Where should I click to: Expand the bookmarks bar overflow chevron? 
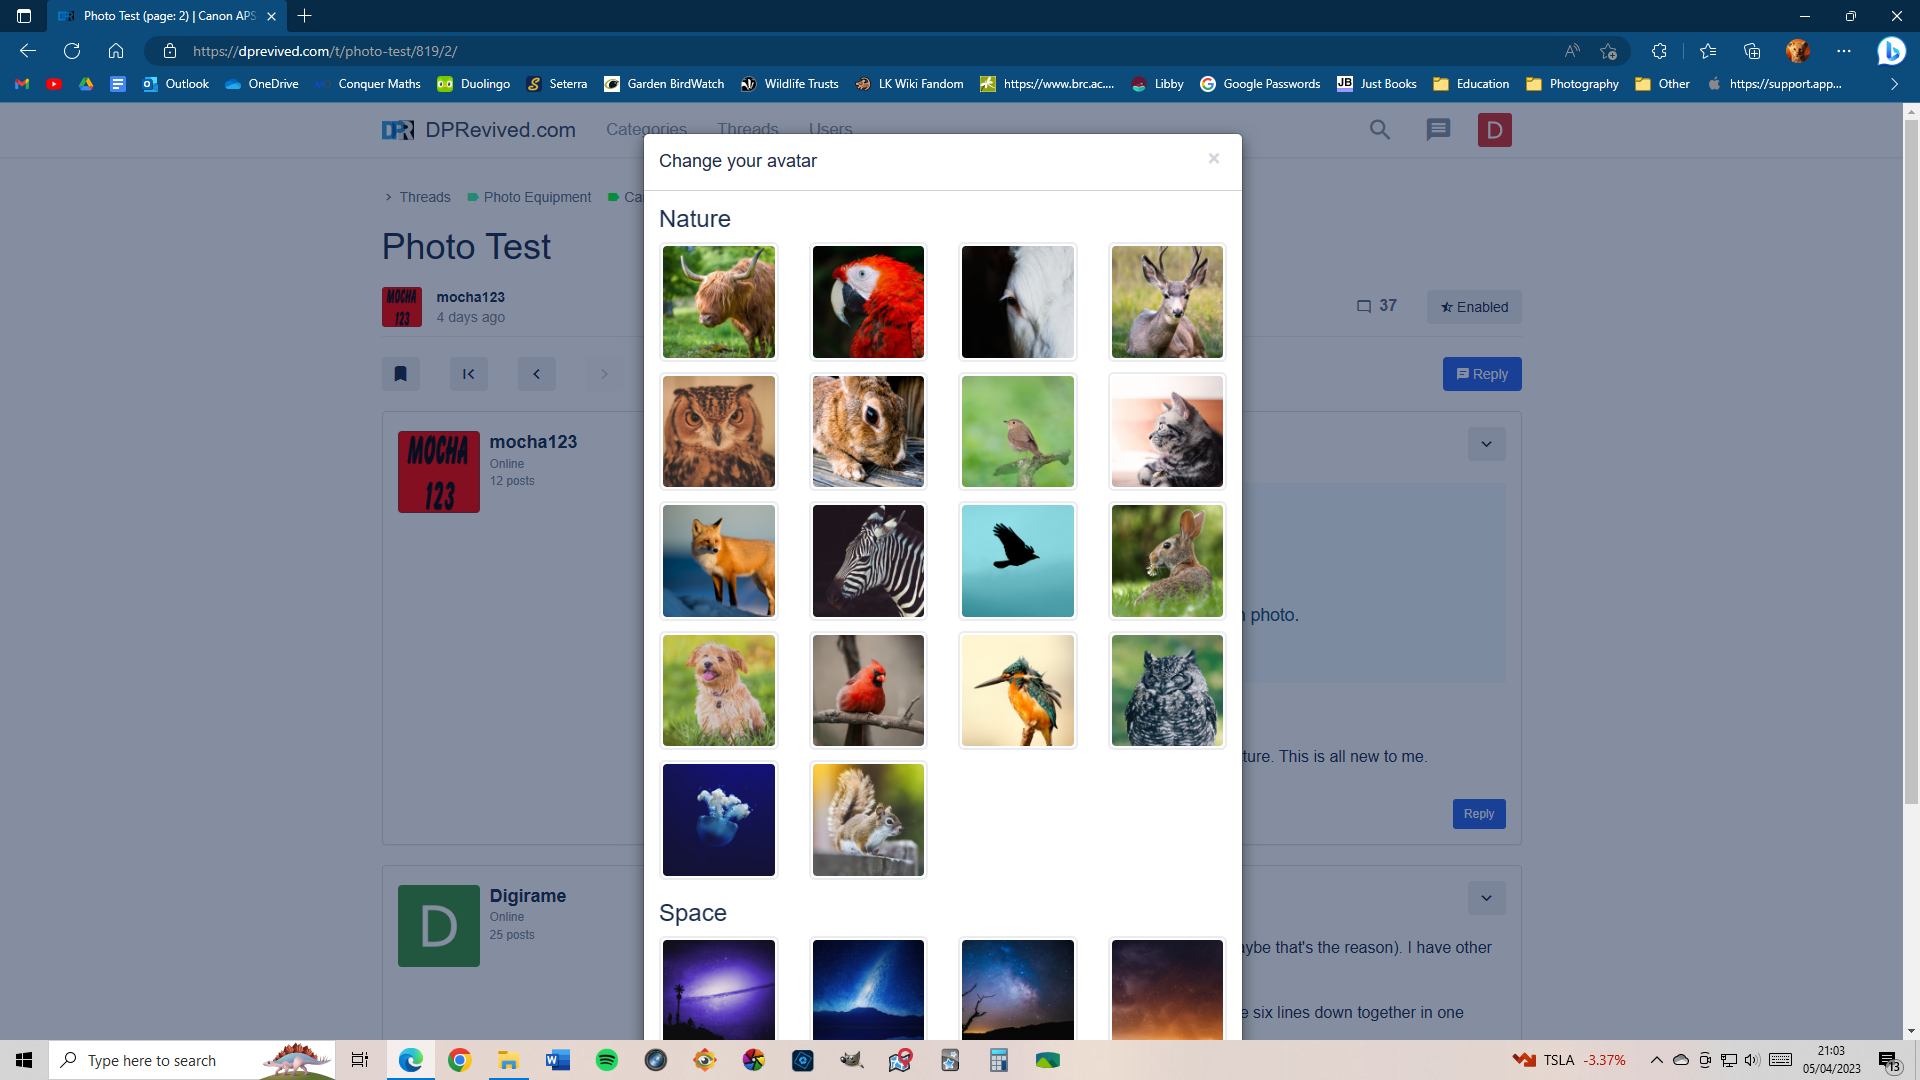[1894, 84]
